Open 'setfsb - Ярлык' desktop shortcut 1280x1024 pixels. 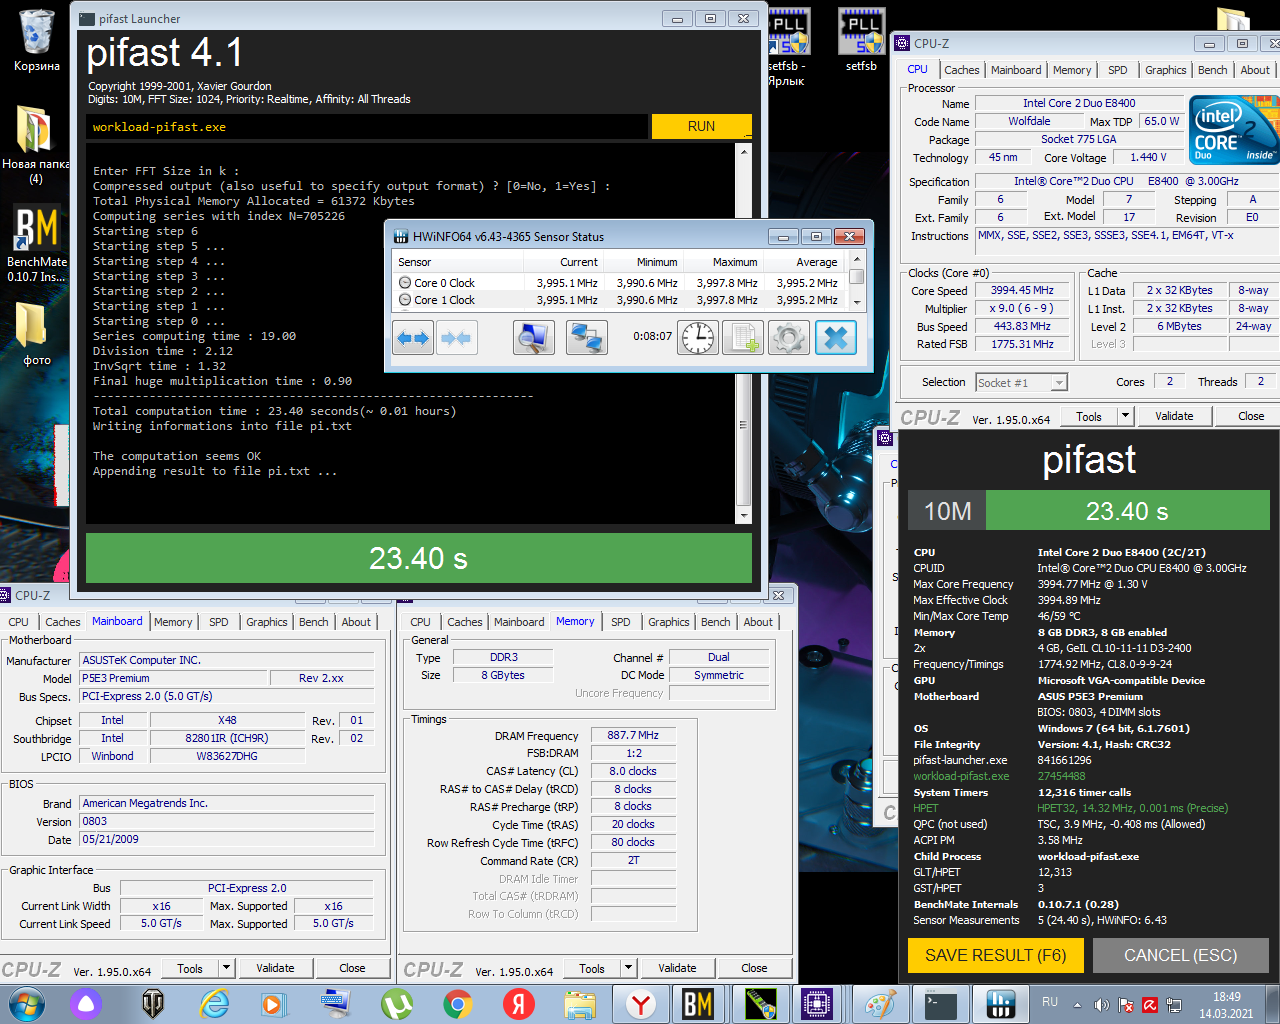(x=787, y=47)
